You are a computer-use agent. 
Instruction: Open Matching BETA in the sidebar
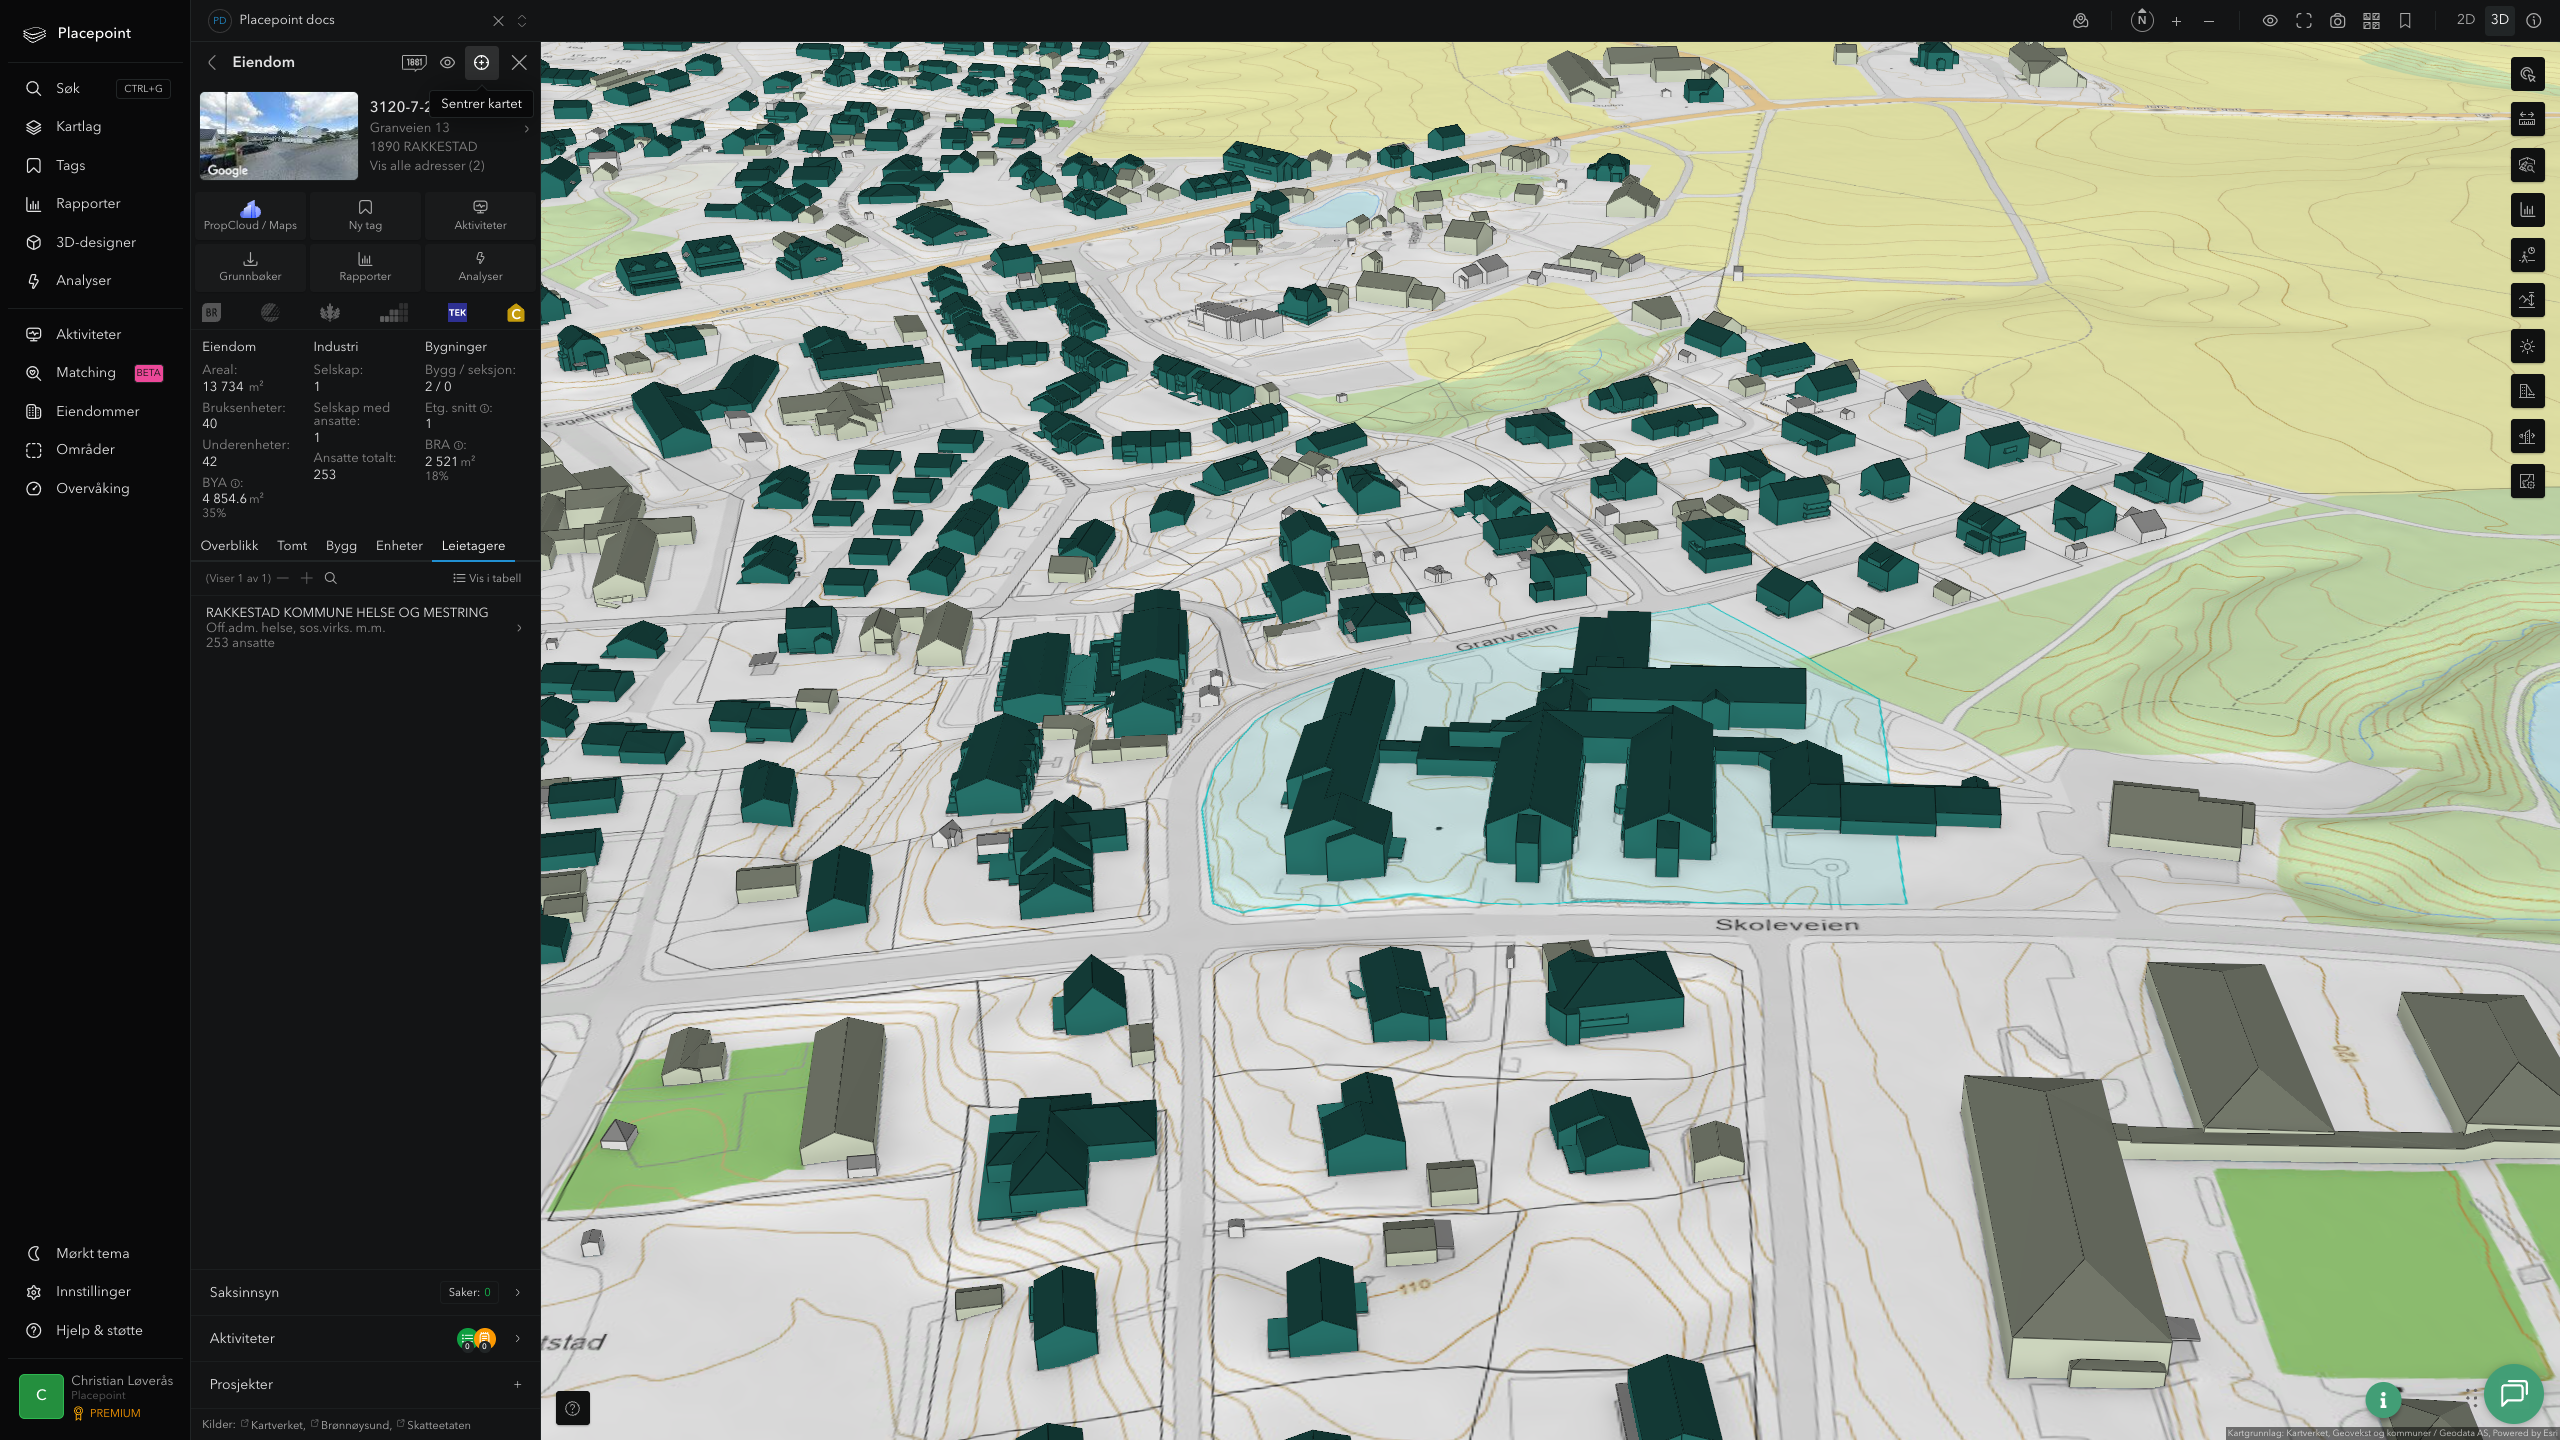point(95,373)
